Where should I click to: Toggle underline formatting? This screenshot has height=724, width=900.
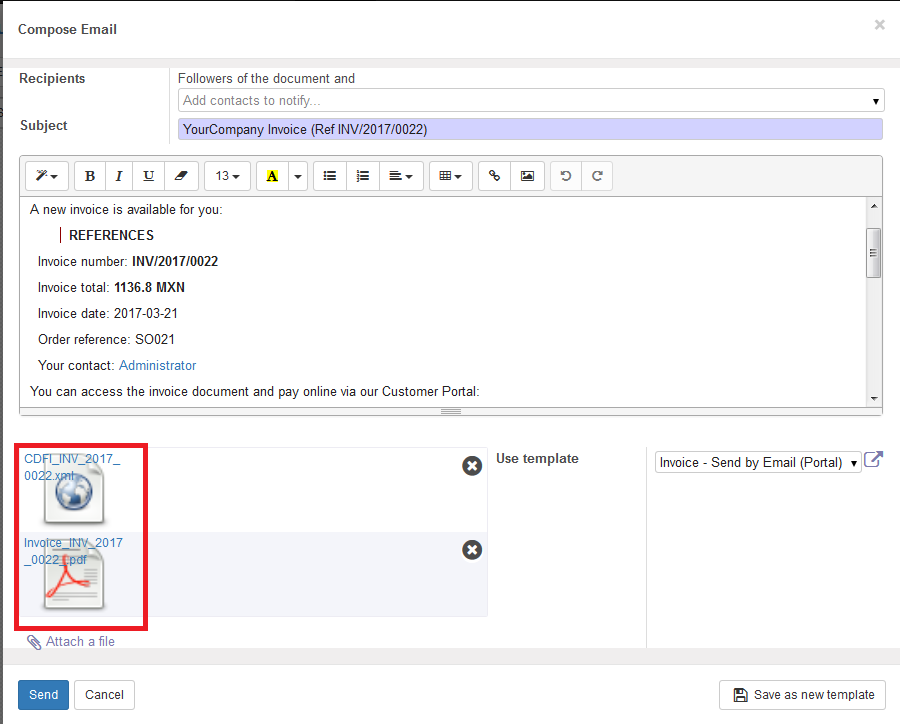click(148, 176)
